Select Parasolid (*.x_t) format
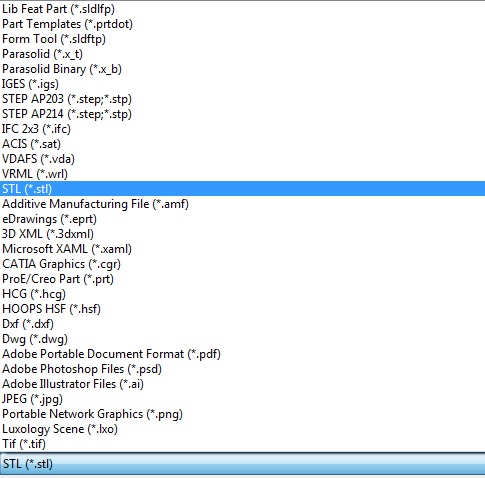Viewport: 485px width, 478px height. 242,54
